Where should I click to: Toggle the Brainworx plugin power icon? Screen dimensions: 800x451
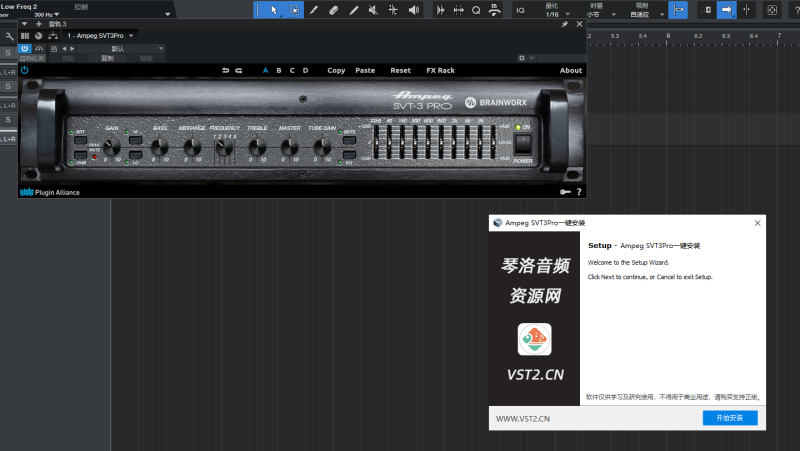pos(24,70)
